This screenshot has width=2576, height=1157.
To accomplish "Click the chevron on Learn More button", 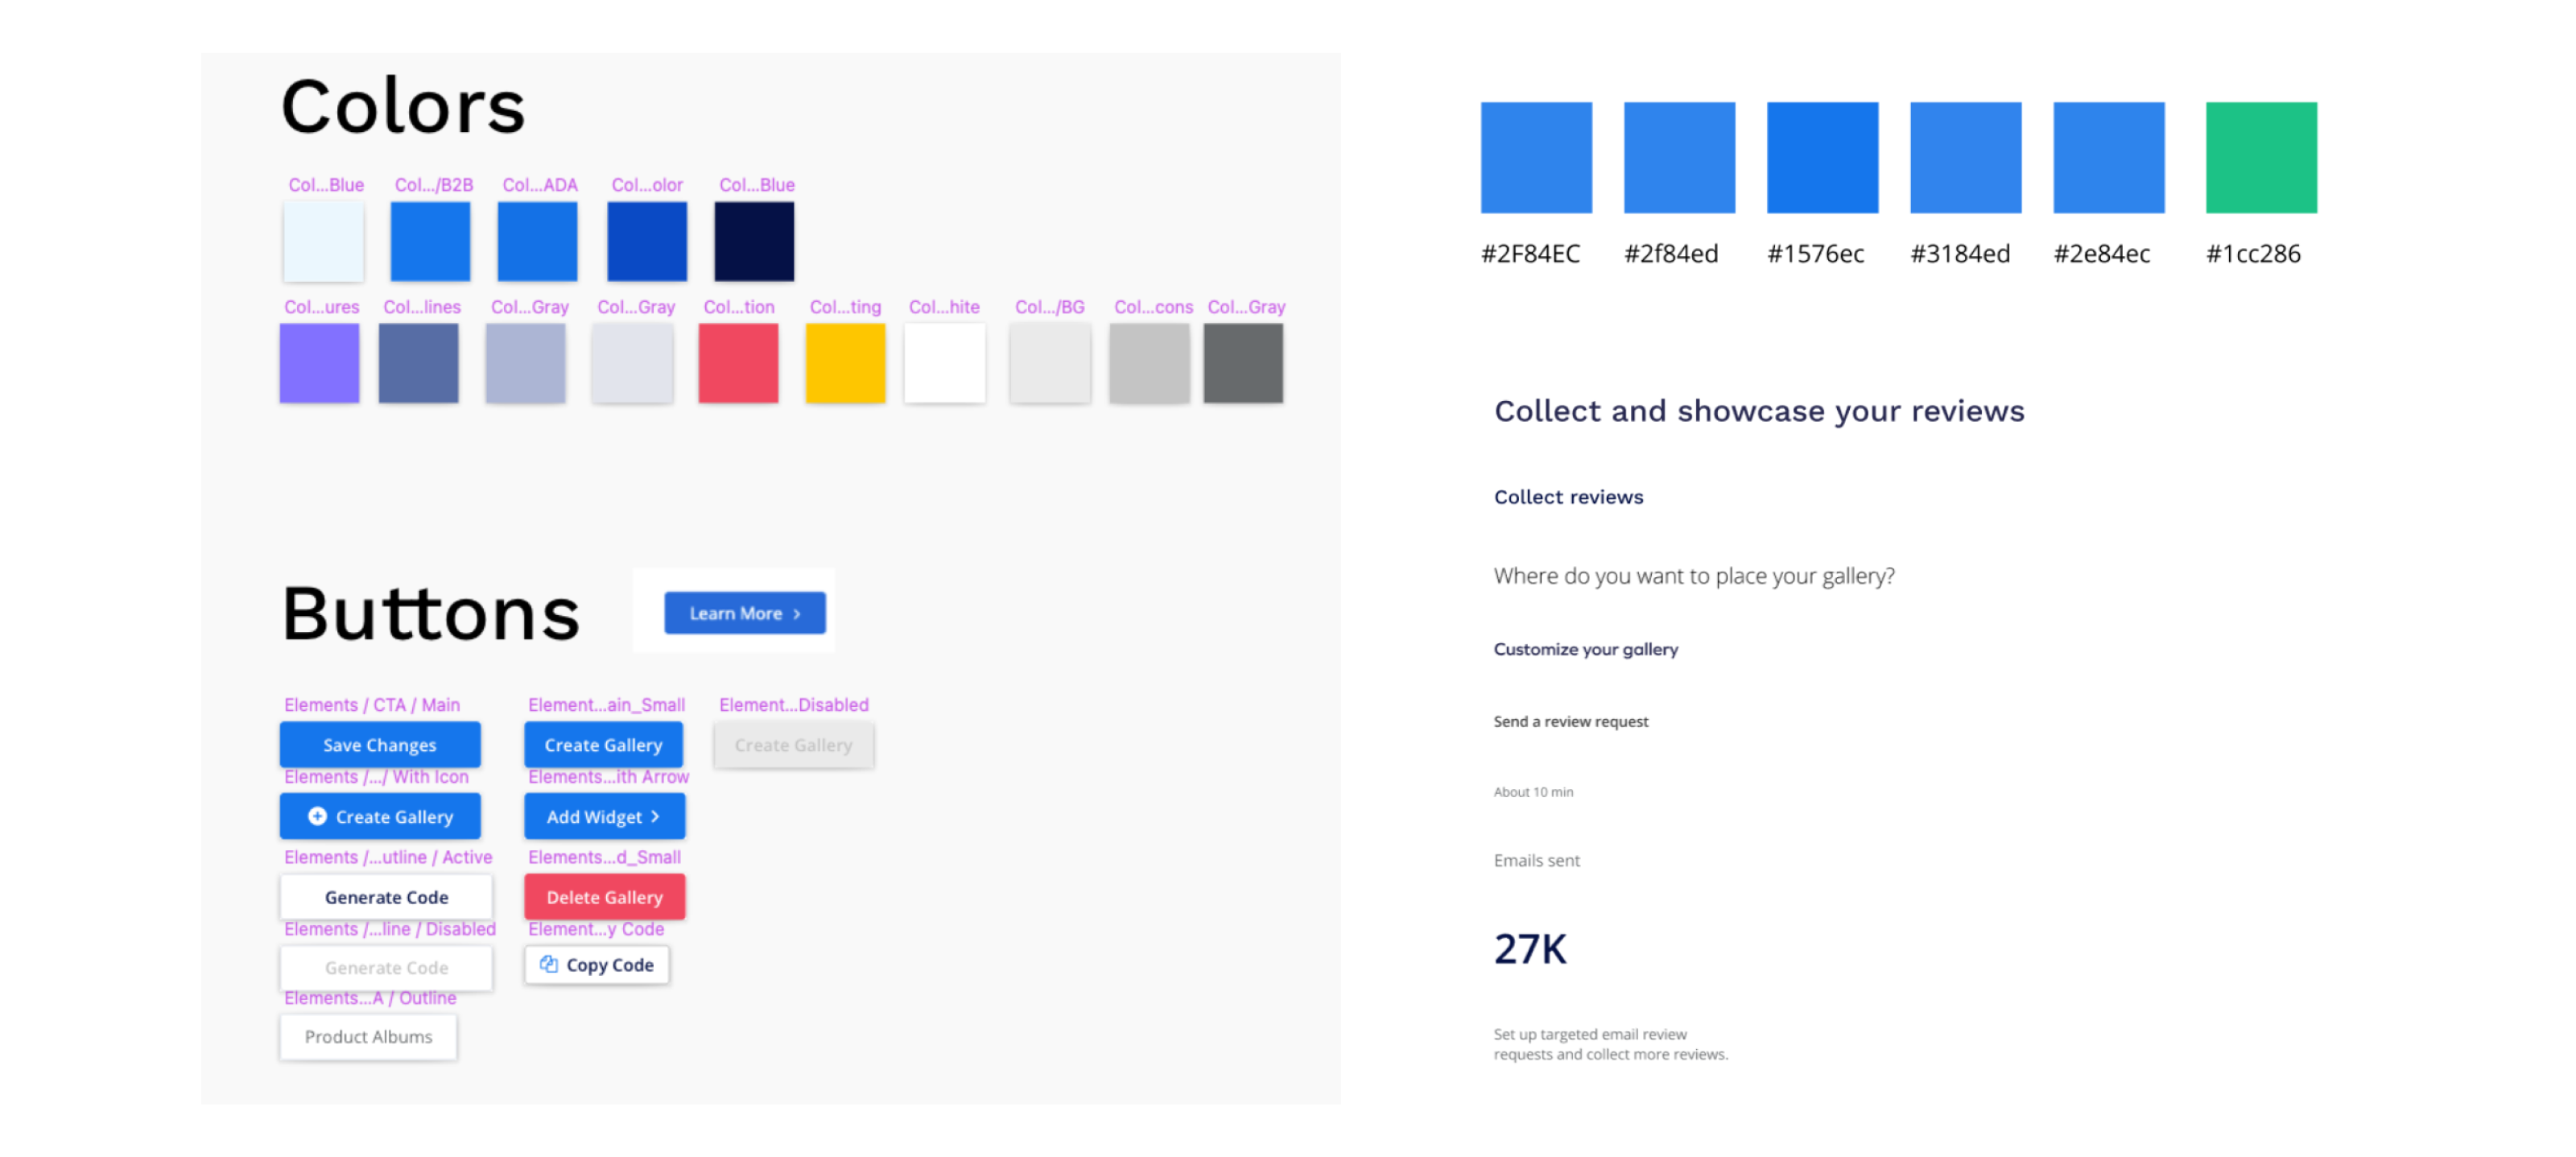I will tap(797, 613).
